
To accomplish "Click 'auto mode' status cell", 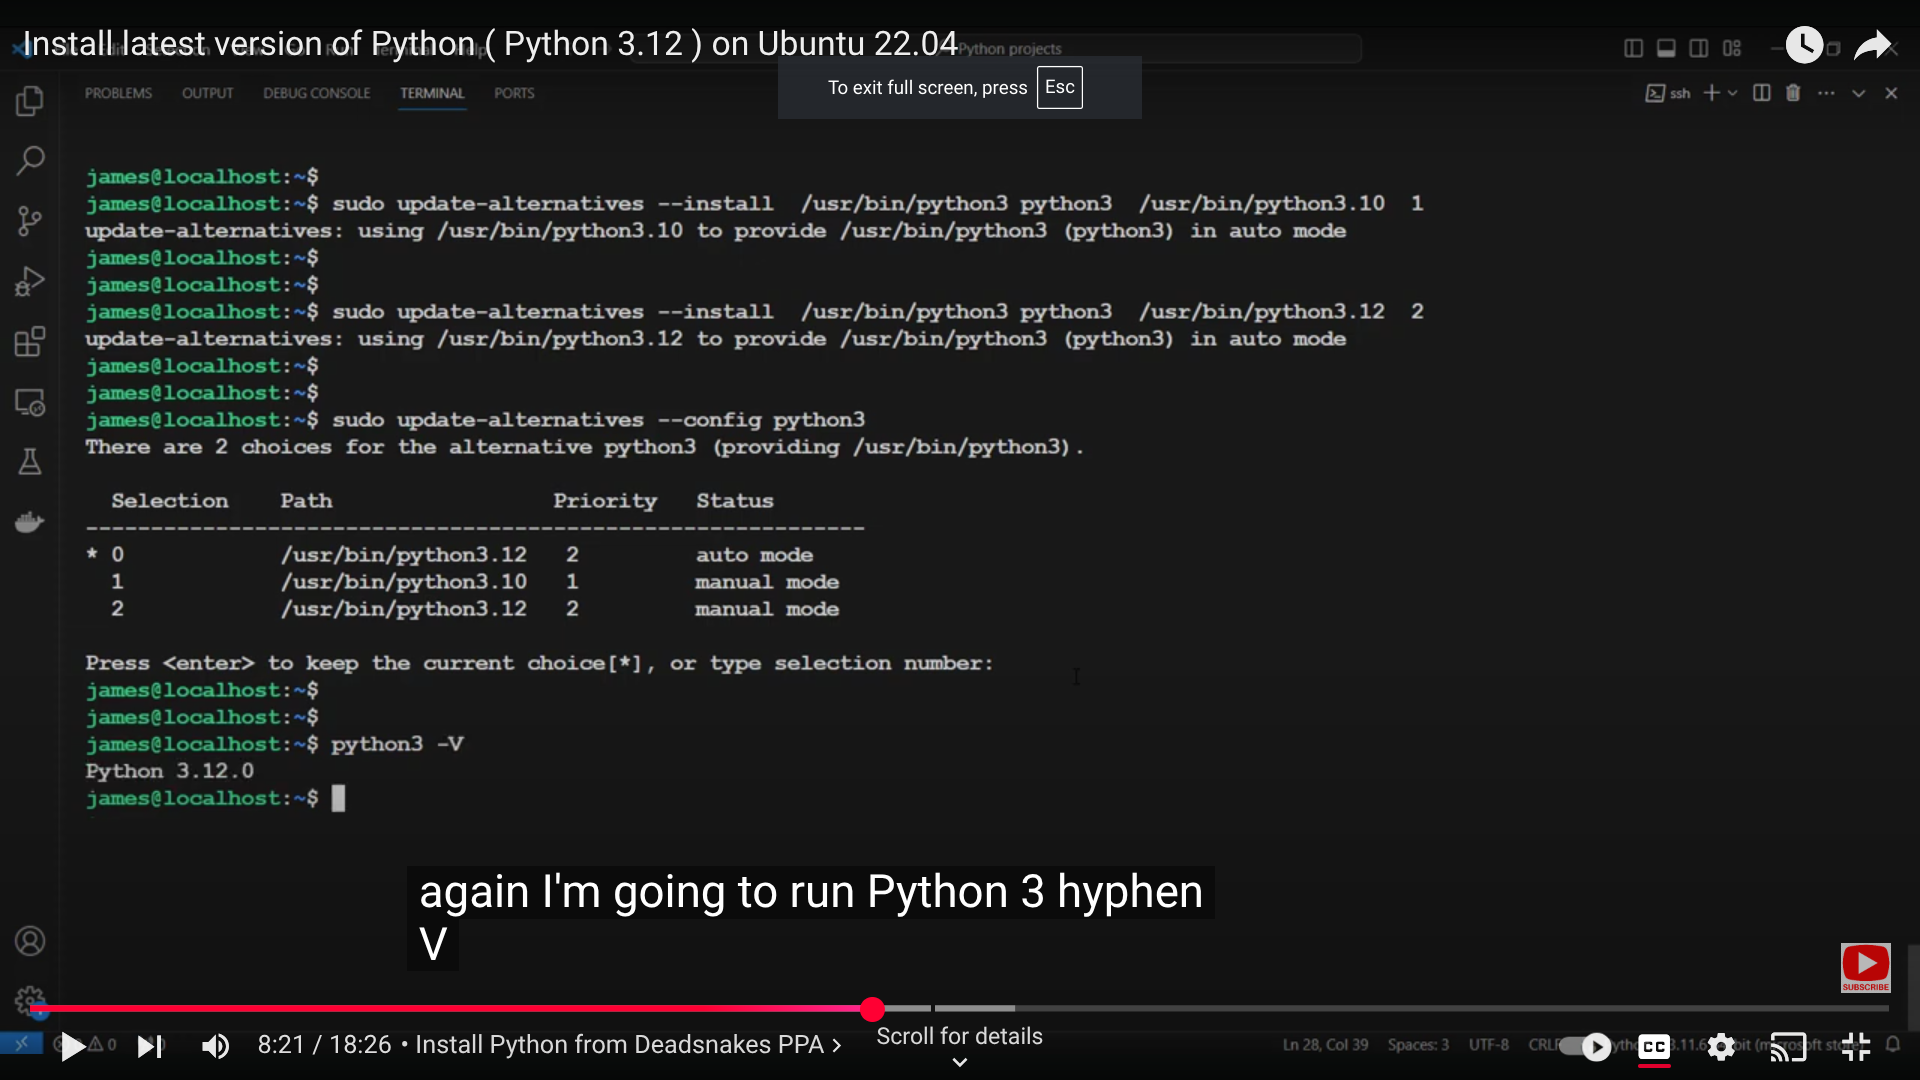I will (754, 555).
